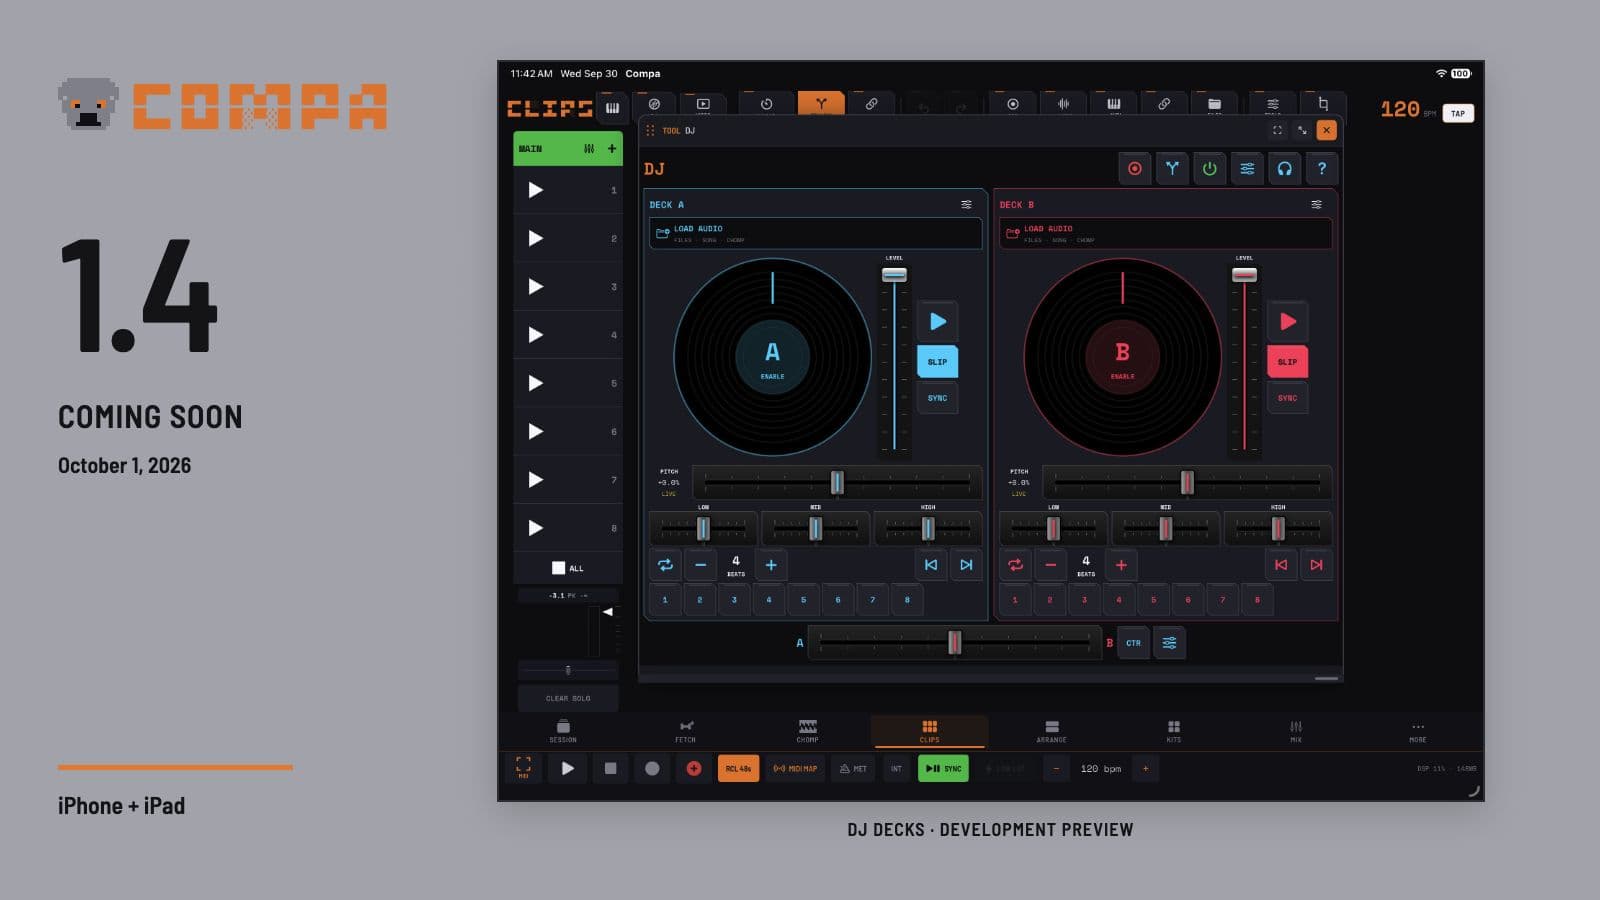Viewport: 1600px width, 900px height.
Task: Click the crossfader handle
Action: (x=954, y=642)
